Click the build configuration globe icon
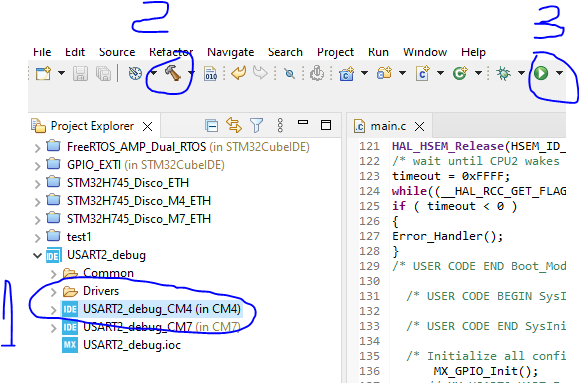The height and width of the screenshot is (383, 579). tap(135, 73)
